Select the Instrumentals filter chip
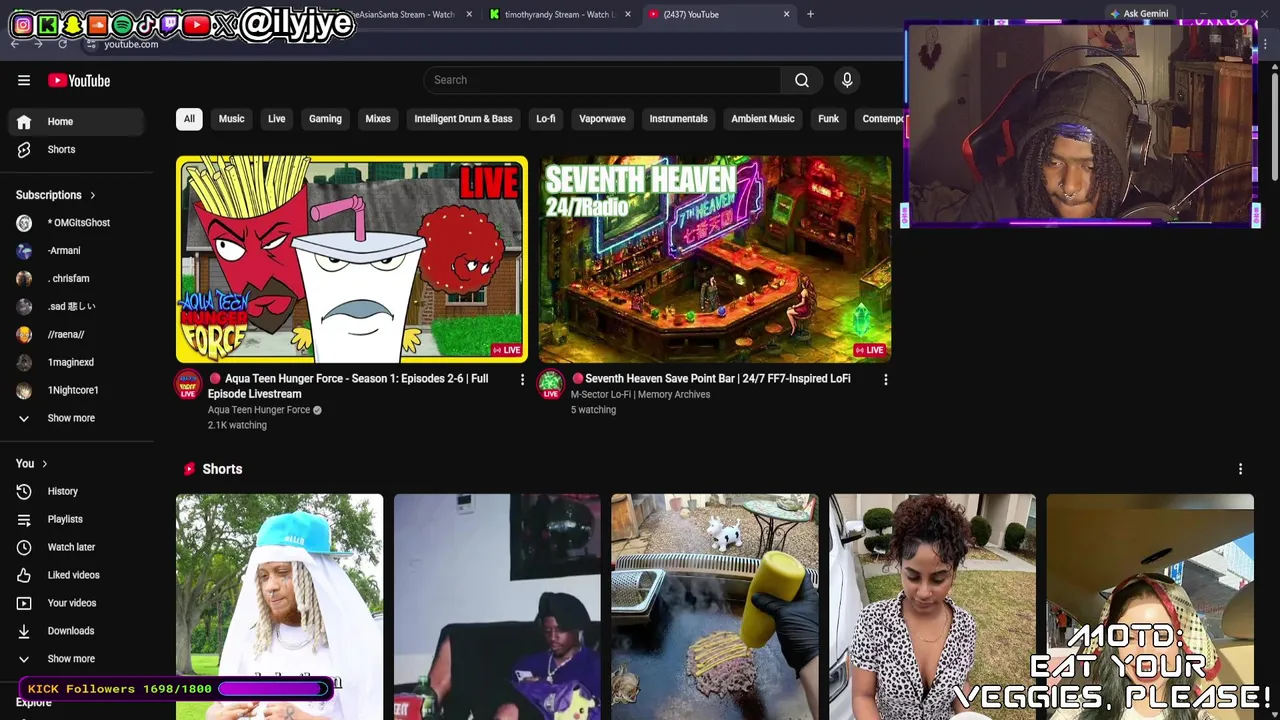The width and height of the screenshot is (1280, 720). (678, 119)
